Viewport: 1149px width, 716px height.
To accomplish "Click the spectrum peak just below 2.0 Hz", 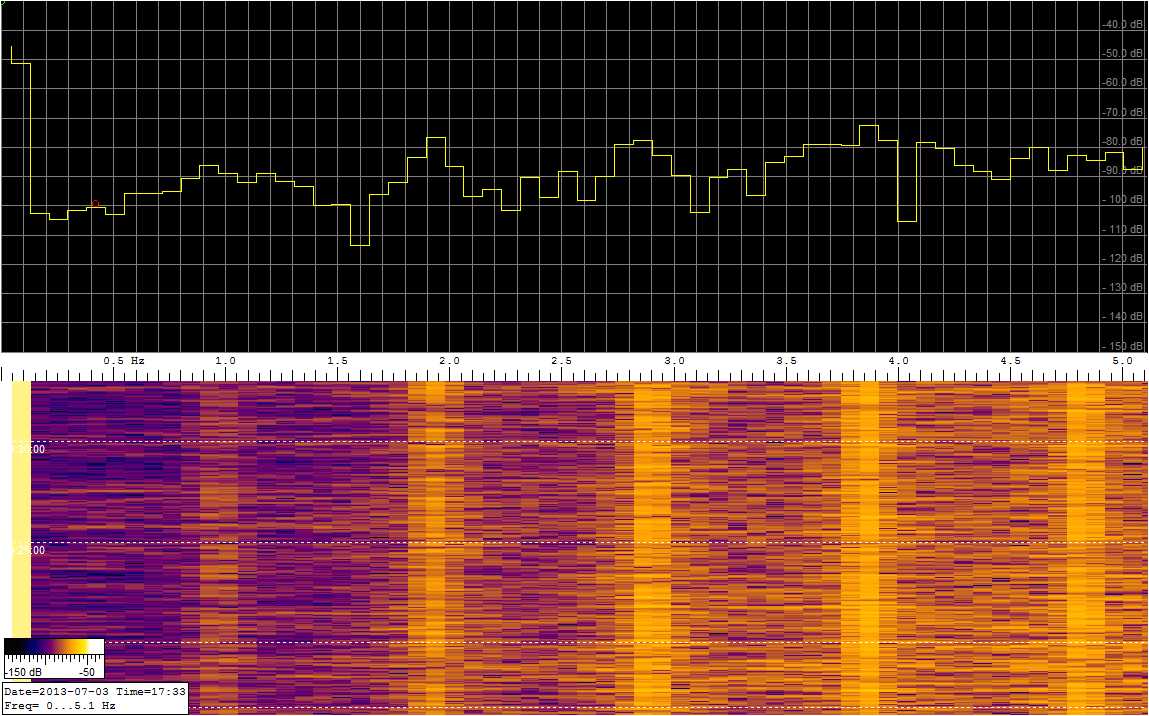I will (435, 138).
